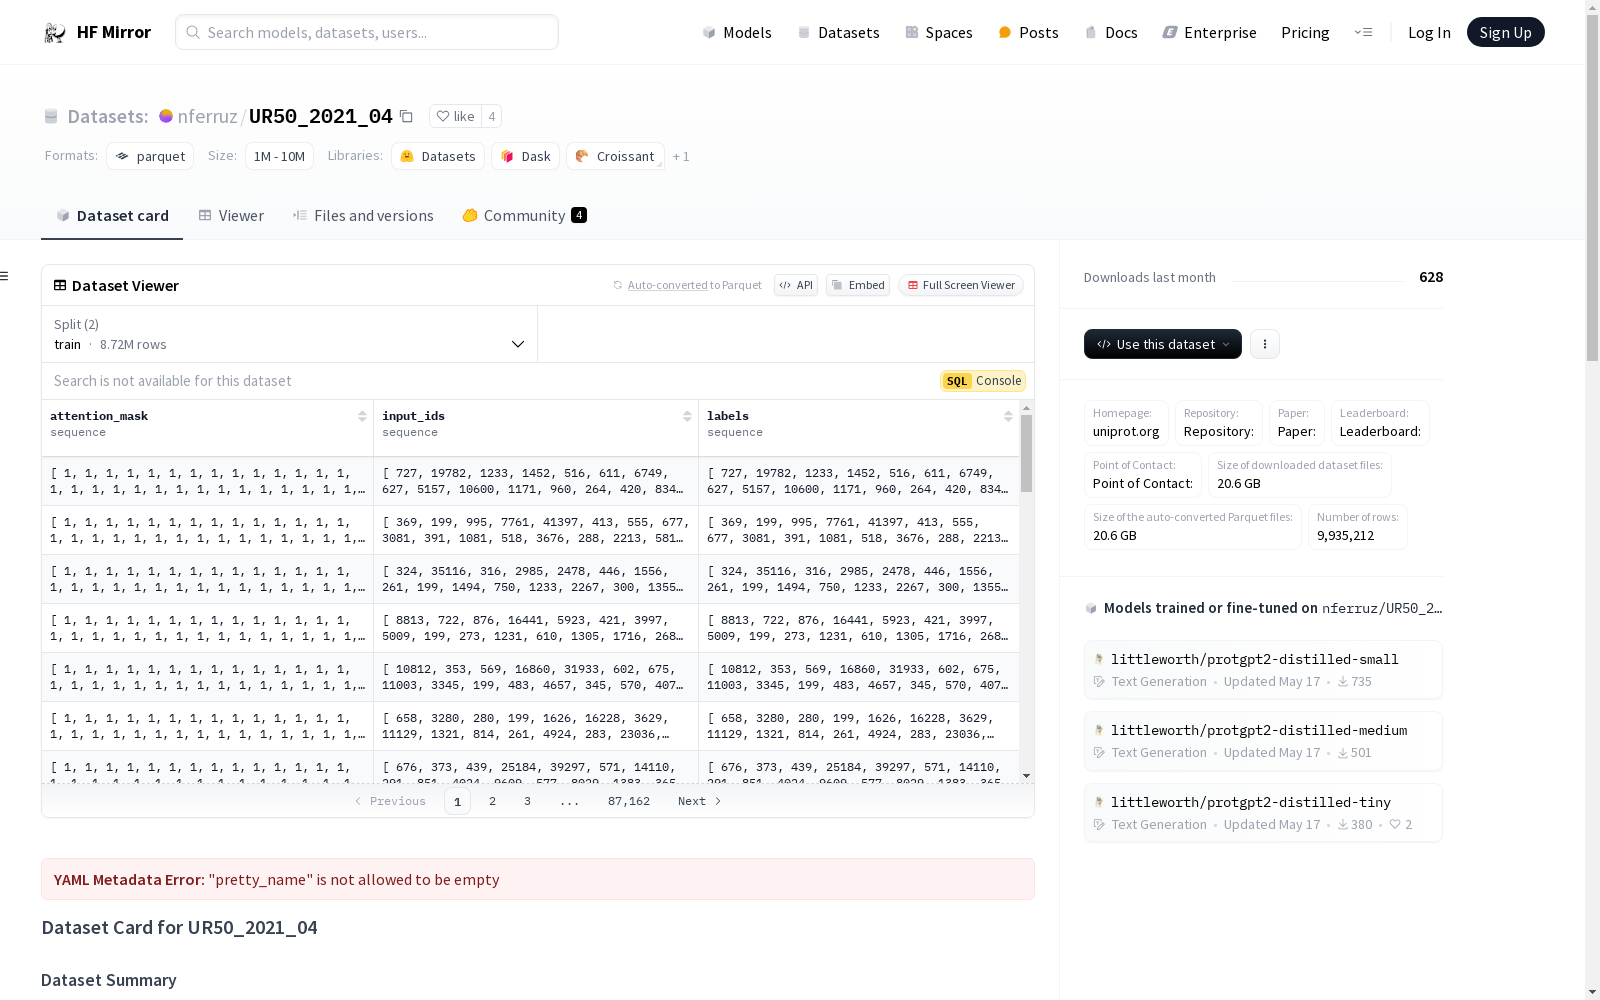Focus the search models input field
This screenshot has height=1000, width=1600.
point(367,33)
